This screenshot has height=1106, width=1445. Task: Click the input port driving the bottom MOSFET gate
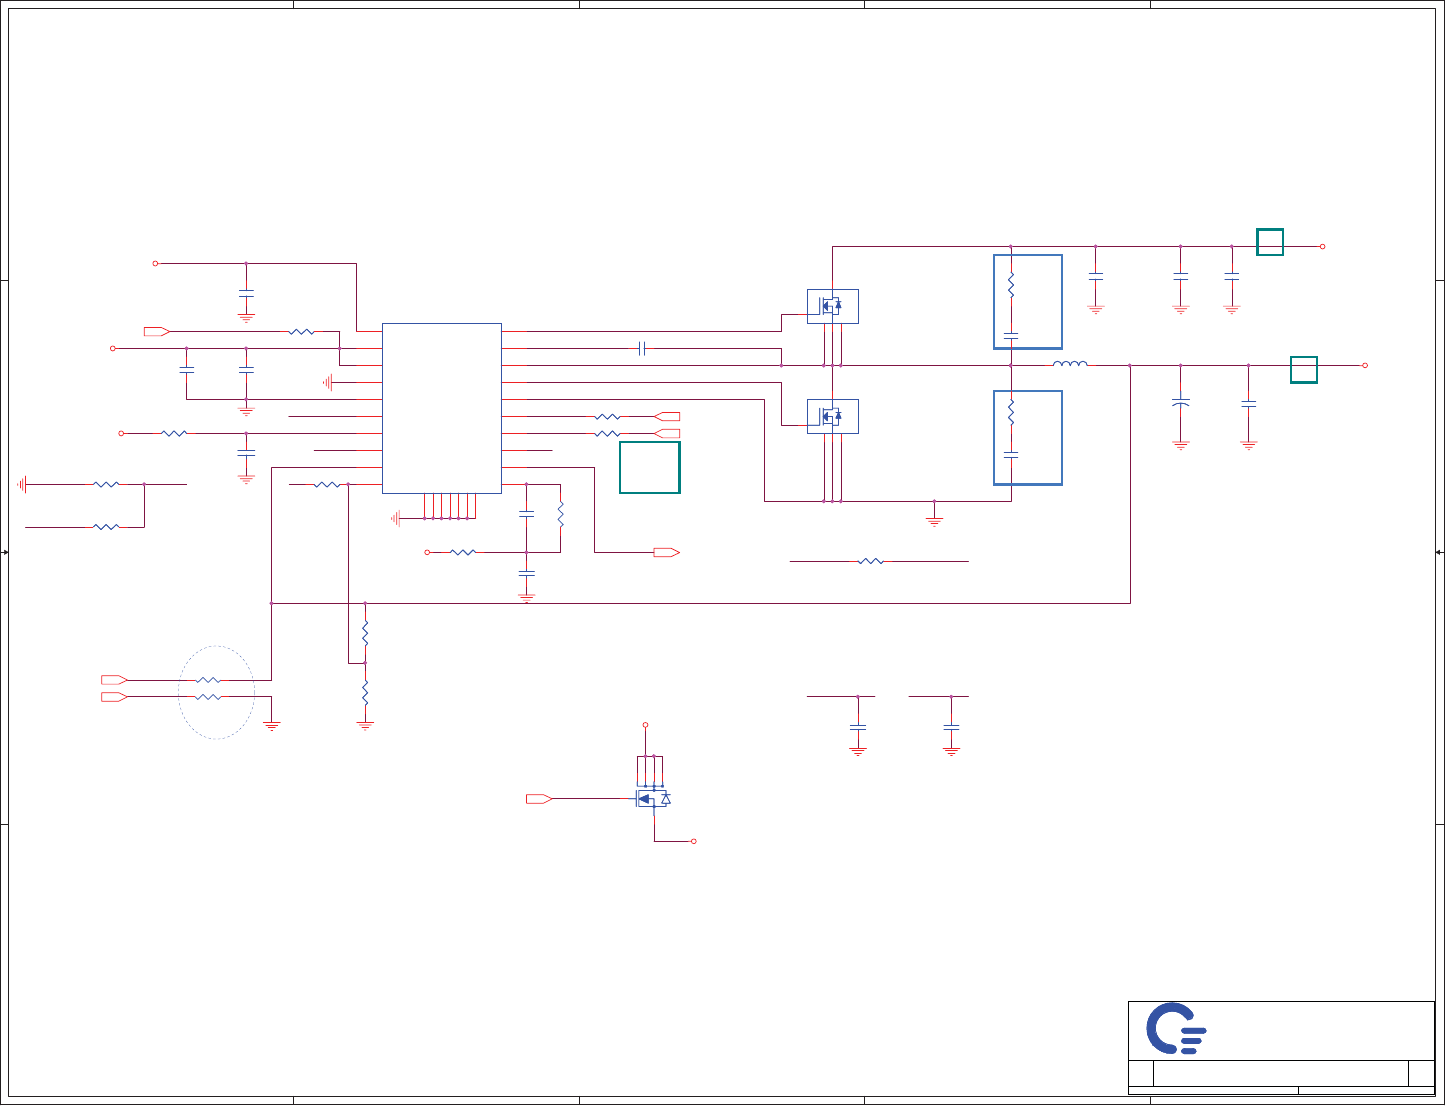coord(540,798)
